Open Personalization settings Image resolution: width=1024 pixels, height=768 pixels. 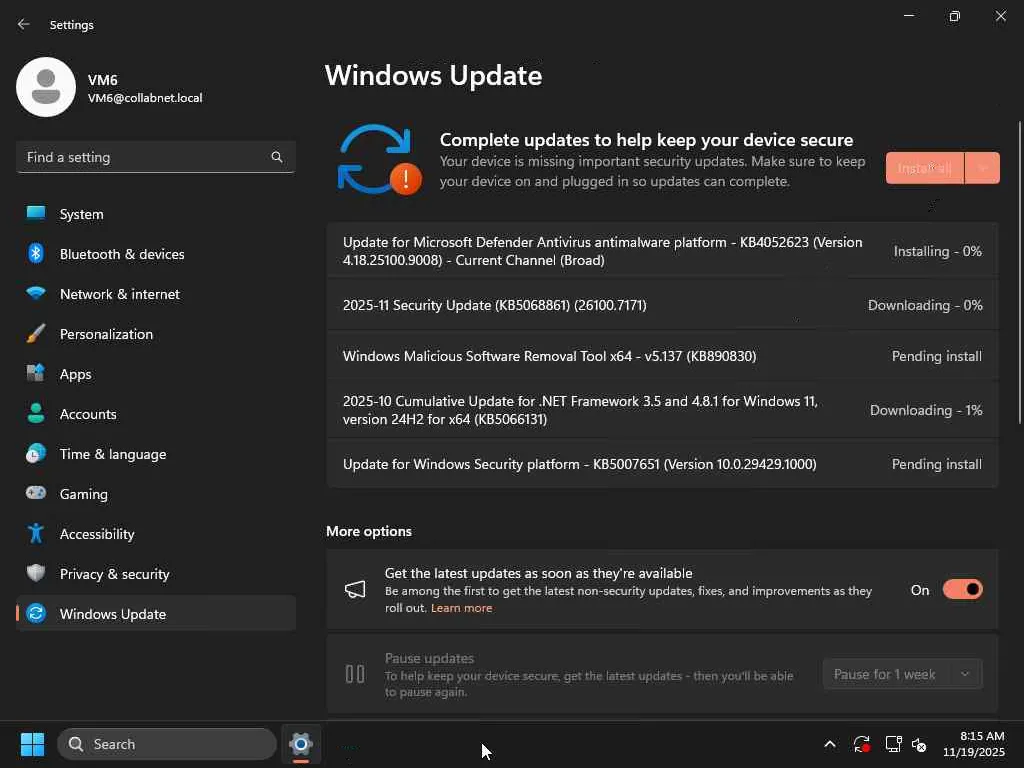[x=156, y=334]
